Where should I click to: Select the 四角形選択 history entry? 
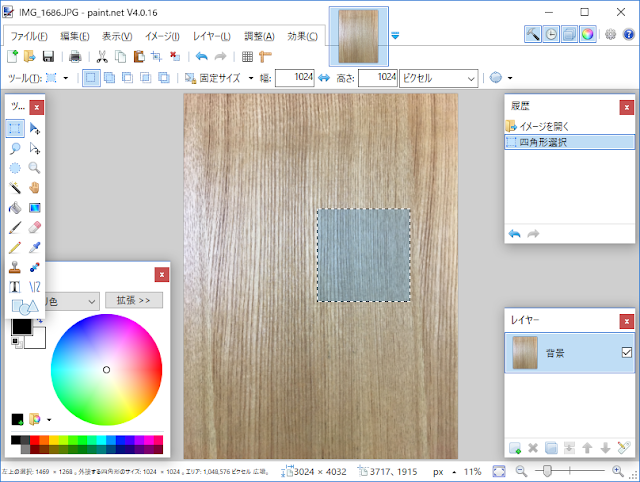pyautogui.click(x=570, y=142)
